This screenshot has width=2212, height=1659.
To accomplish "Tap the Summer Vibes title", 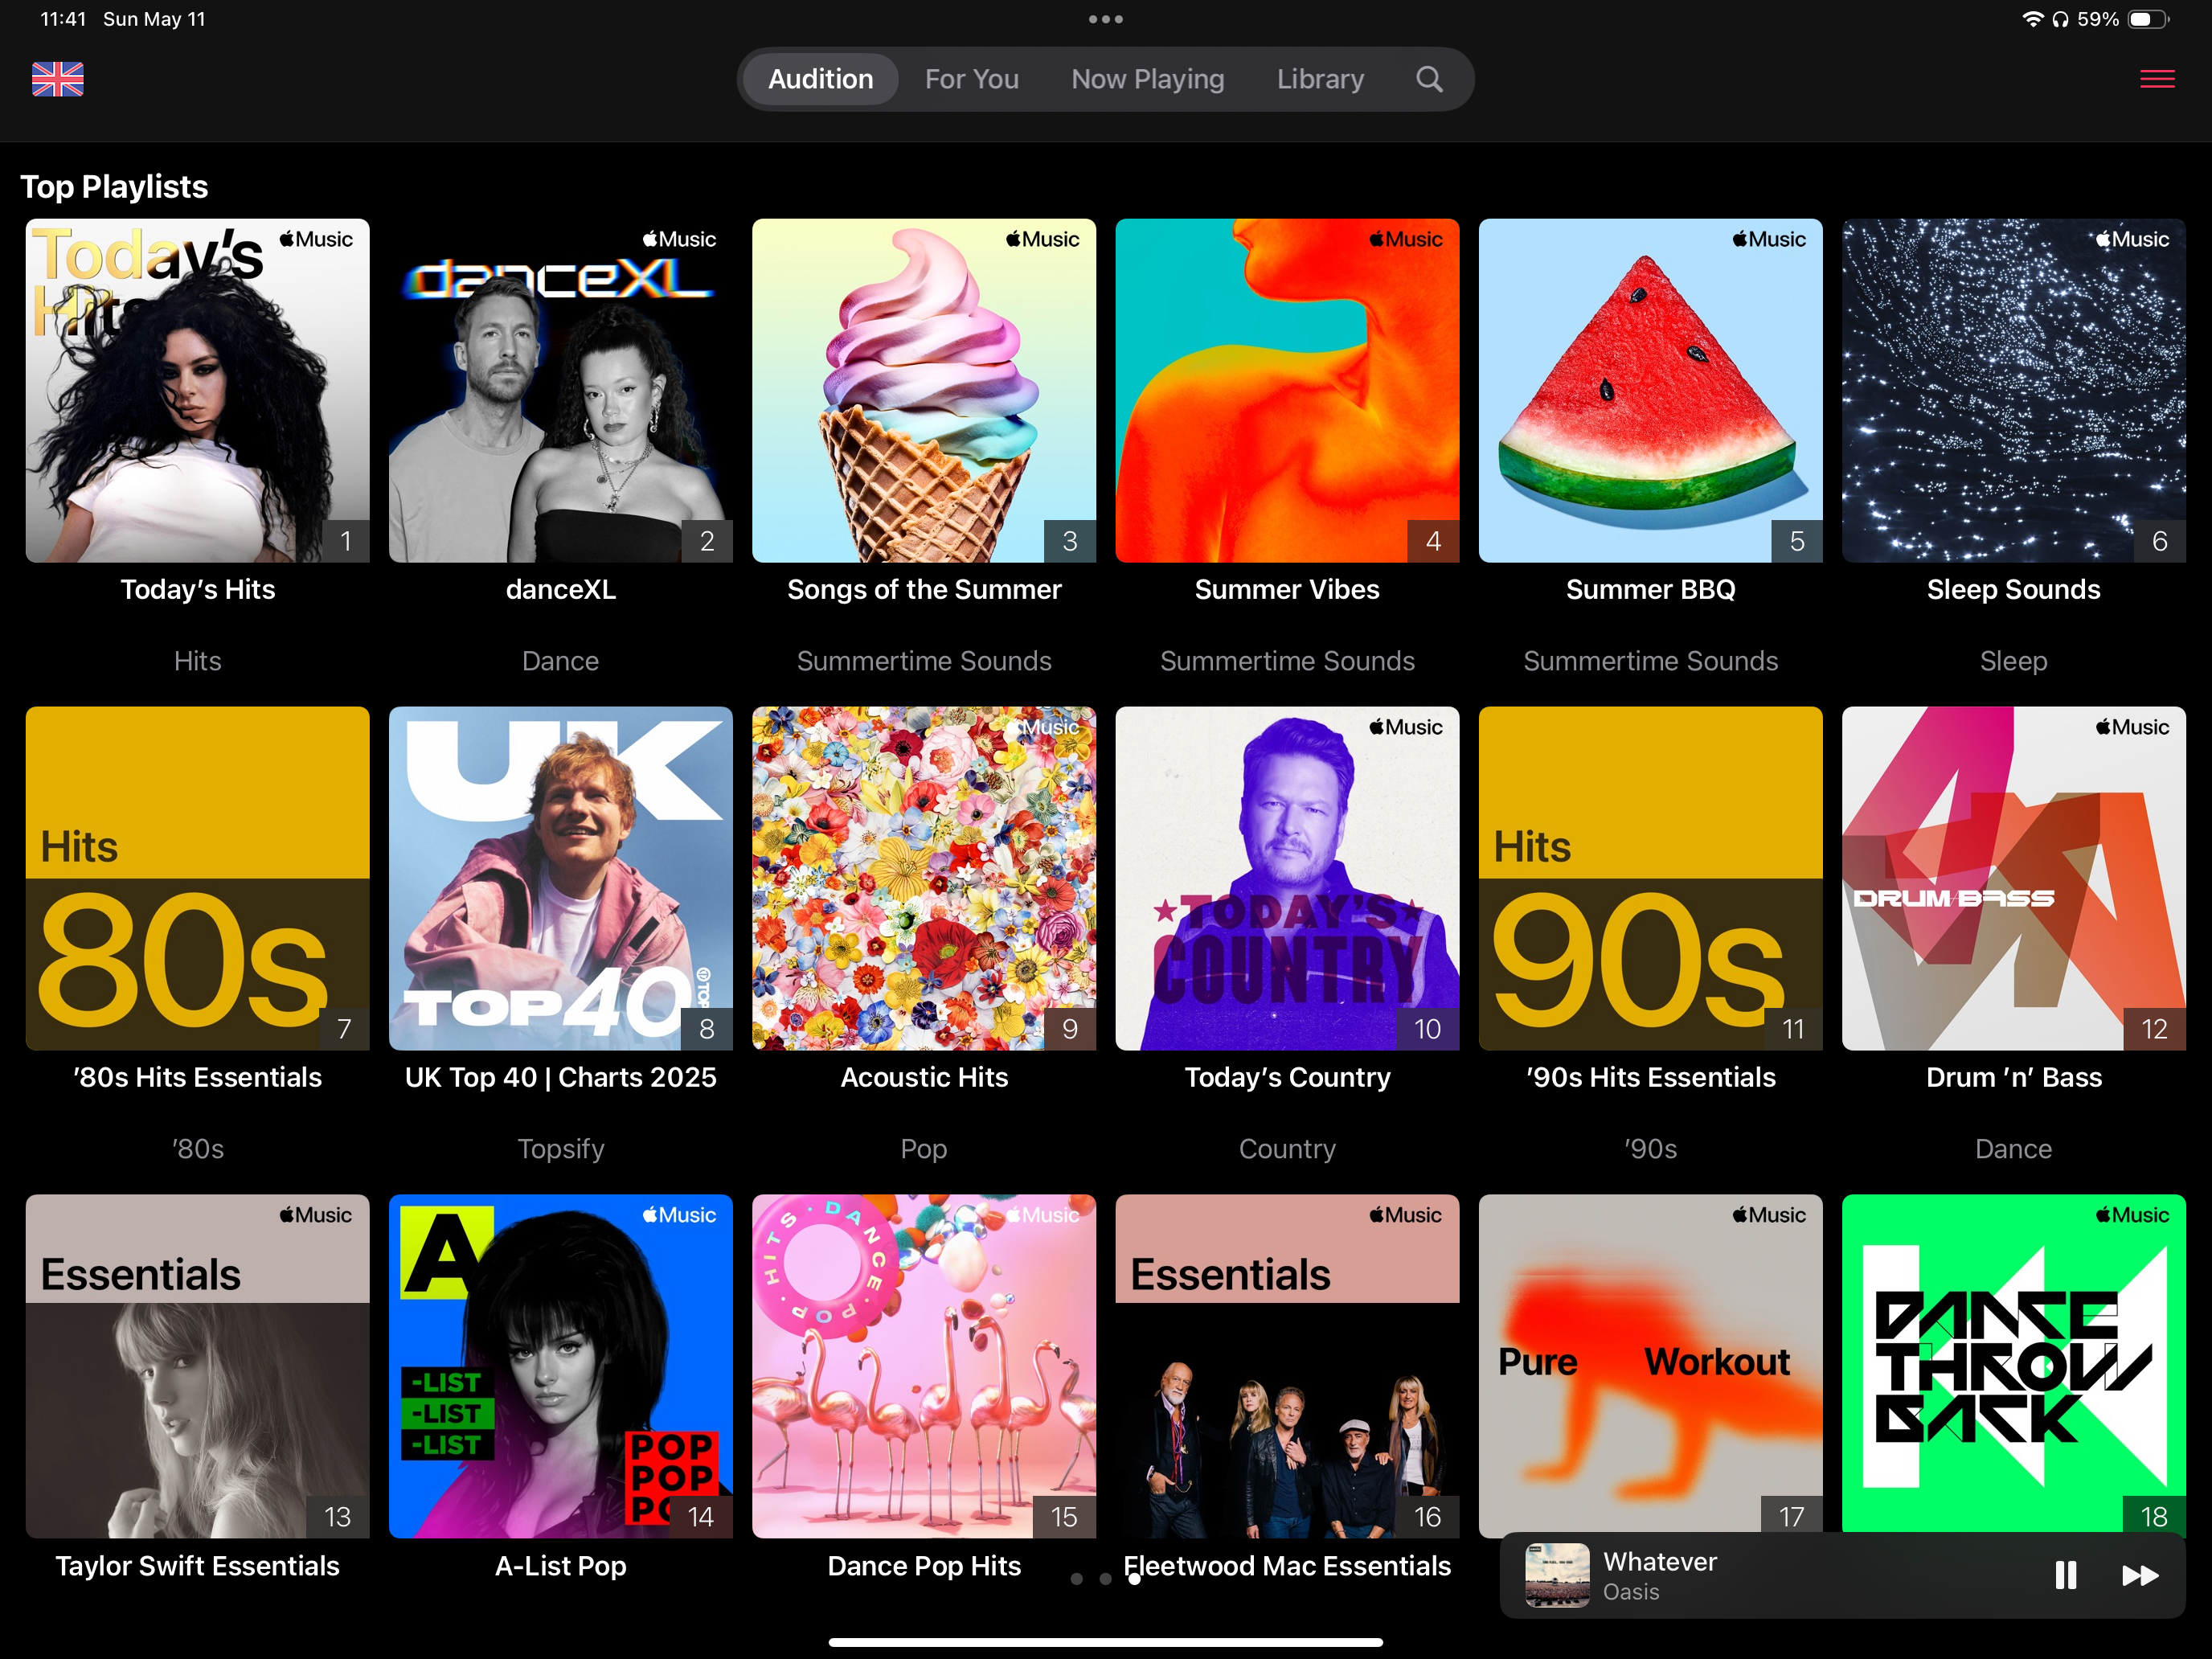I will (x=1287, y=589).
